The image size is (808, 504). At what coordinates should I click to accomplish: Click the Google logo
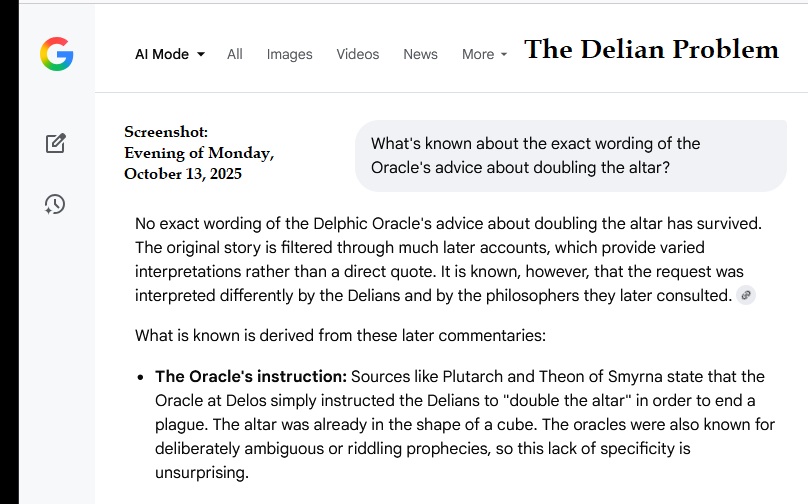click(56, 54)
